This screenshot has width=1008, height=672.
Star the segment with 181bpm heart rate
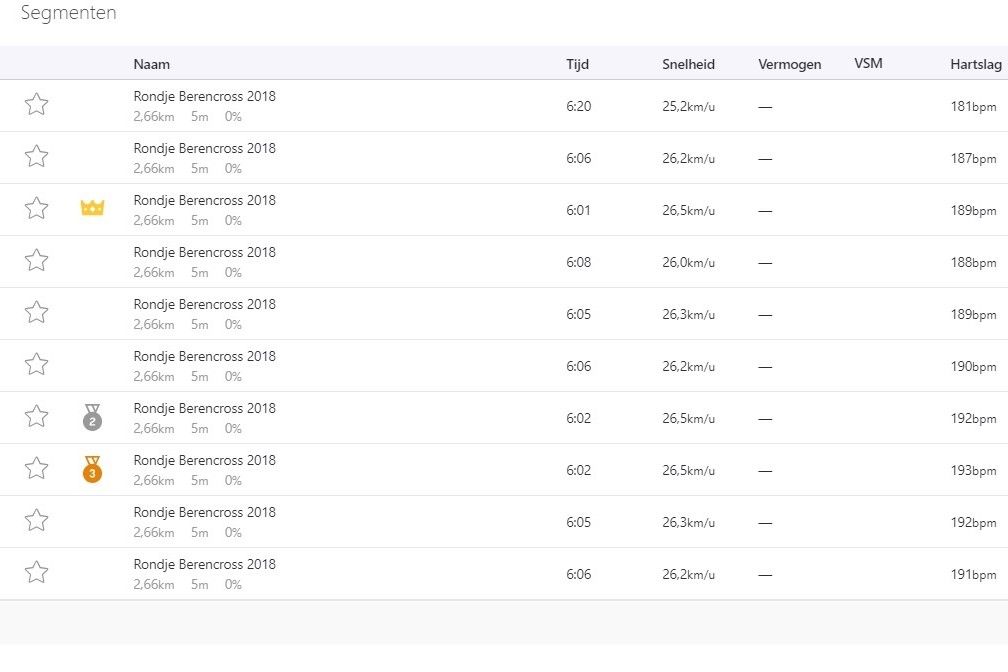click(x=36, y=104)
